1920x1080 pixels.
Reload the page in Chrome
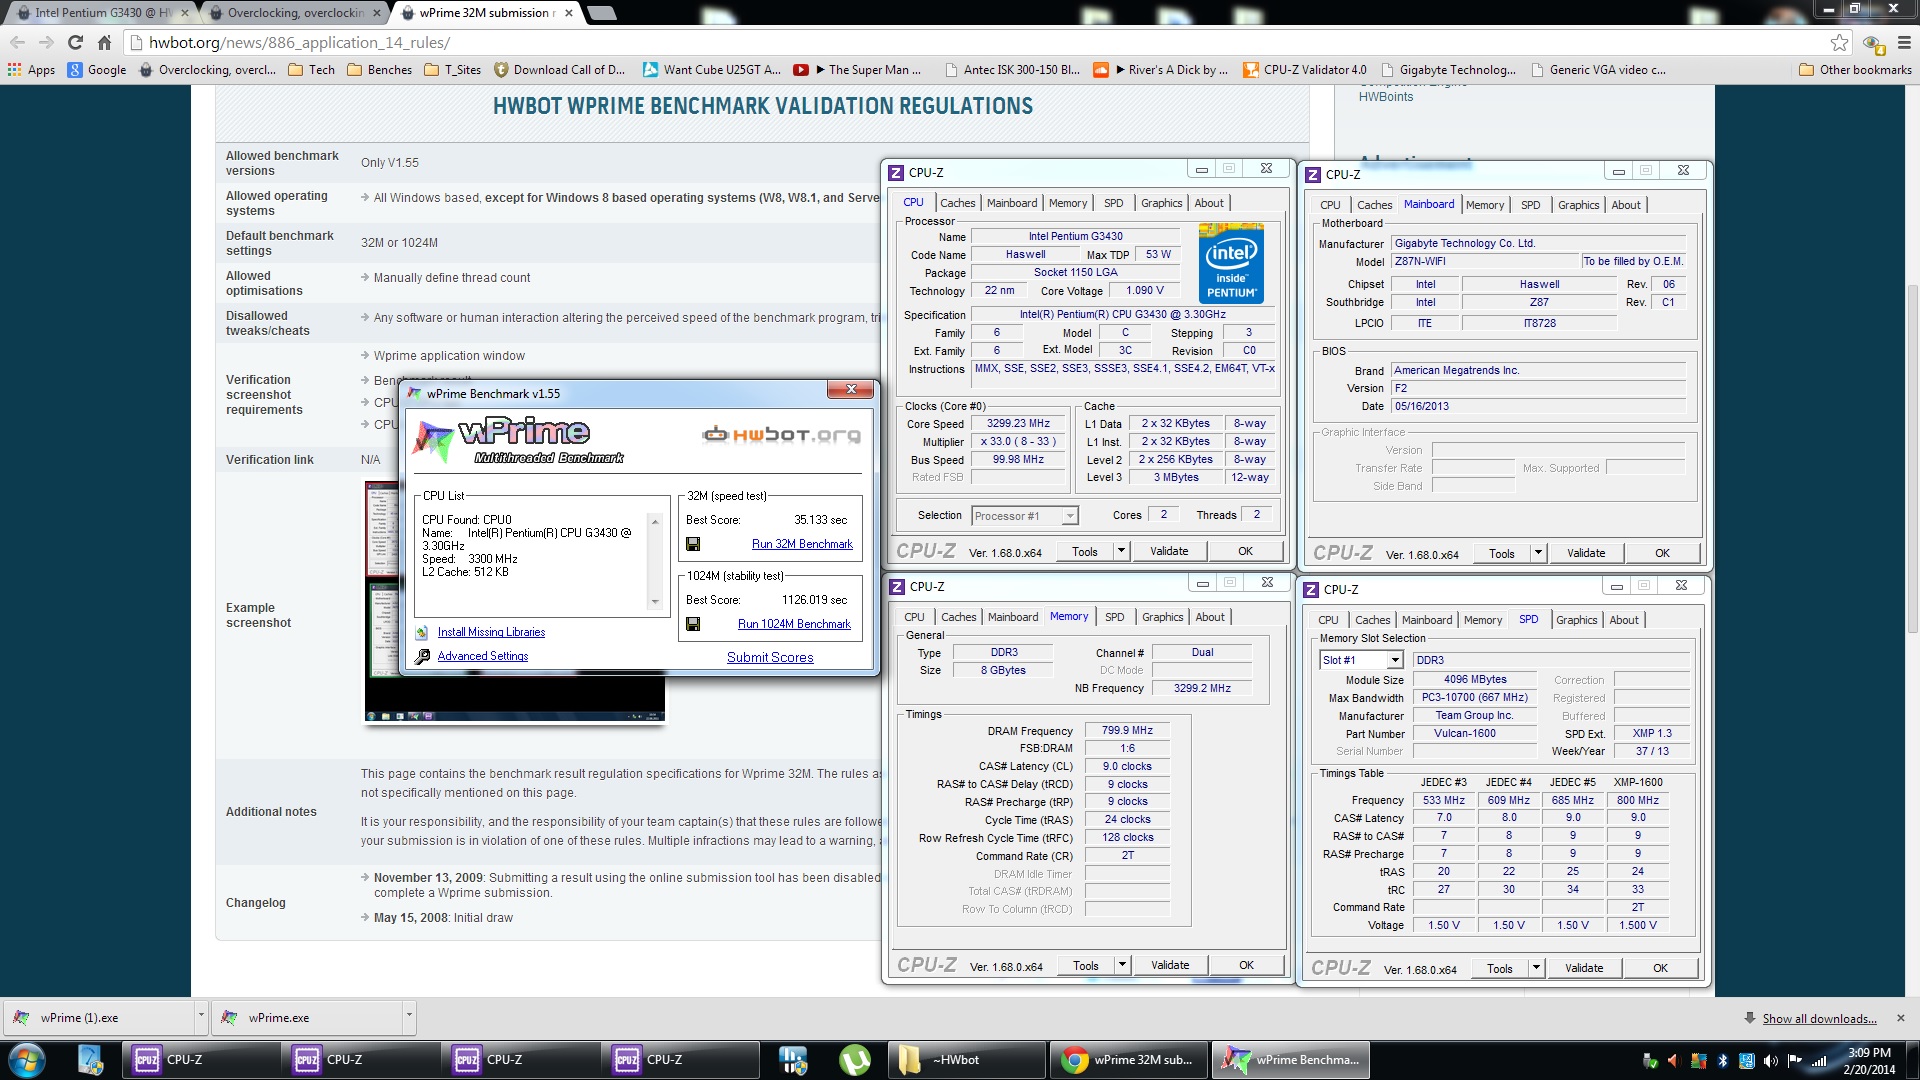75,42
